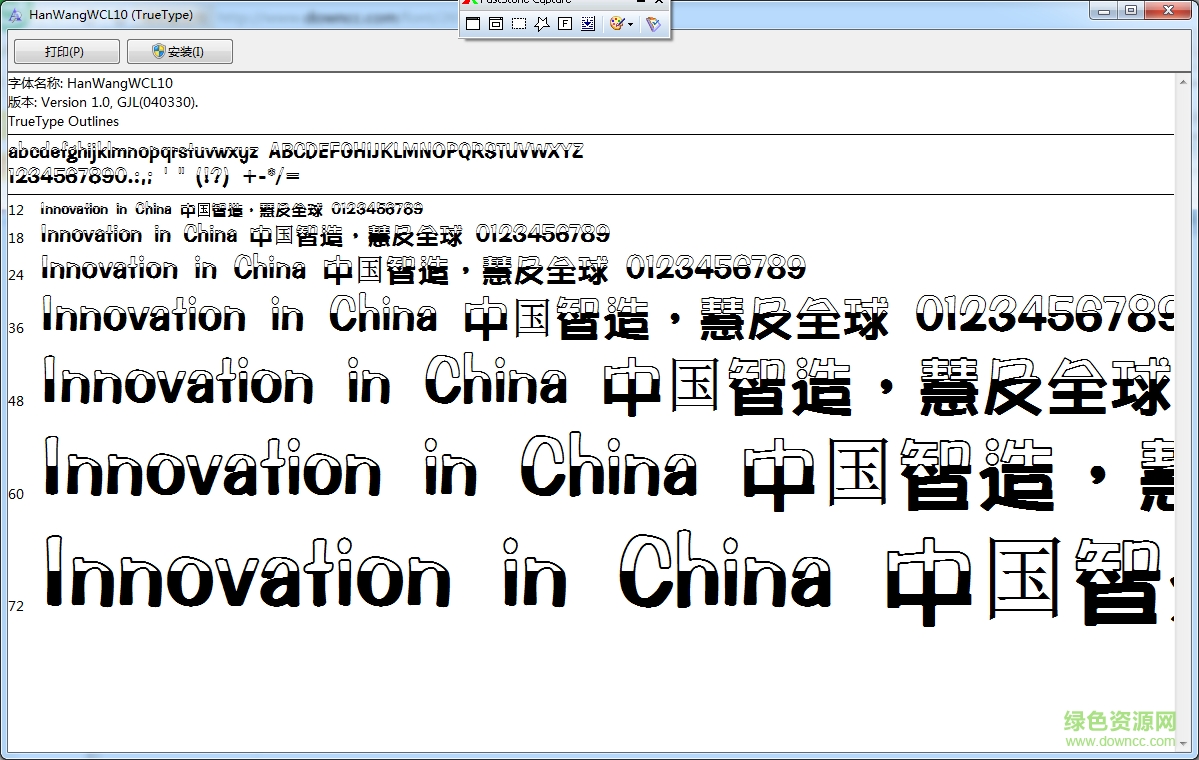
Task: Close the FastStone Capture floating panel
Action: point(658,2)
